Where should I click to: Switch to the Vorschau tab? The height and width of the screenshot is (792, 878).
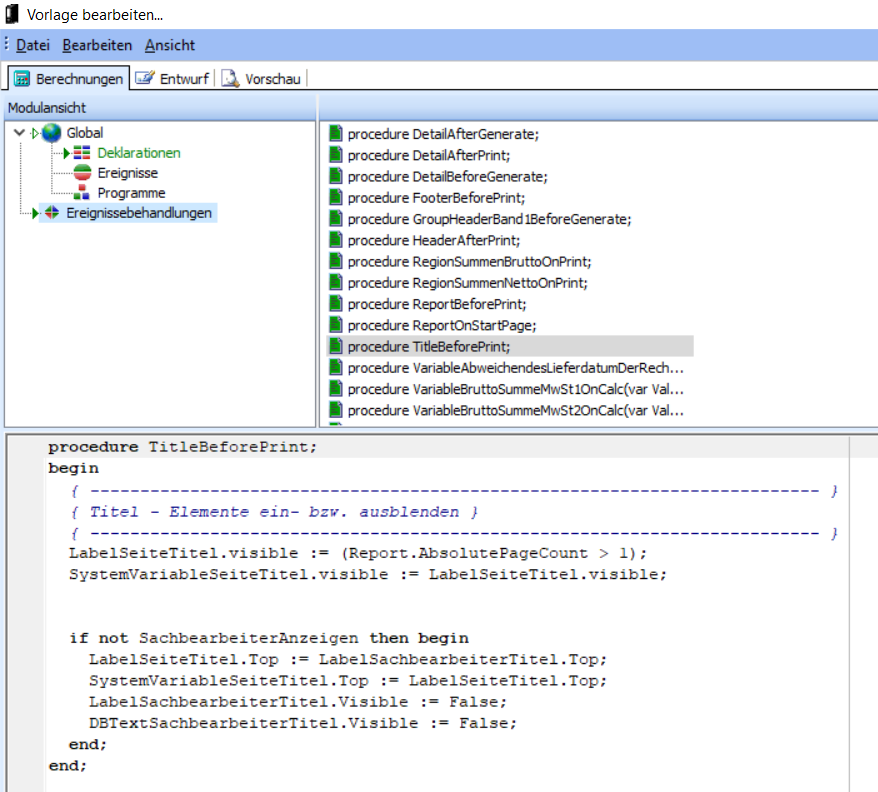tap(261, 78)
